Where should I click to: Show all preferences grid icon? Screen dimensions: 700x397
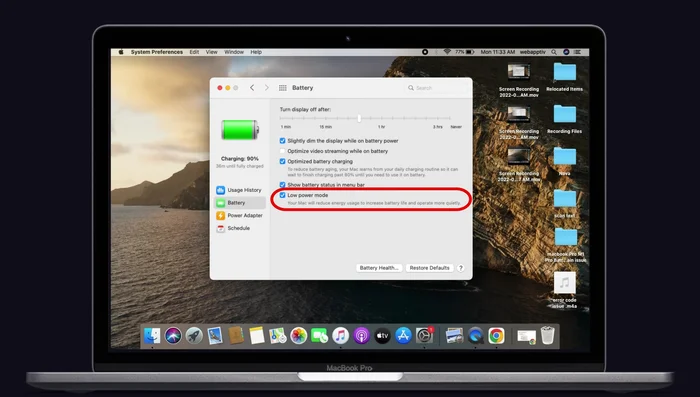click(283, 88)
